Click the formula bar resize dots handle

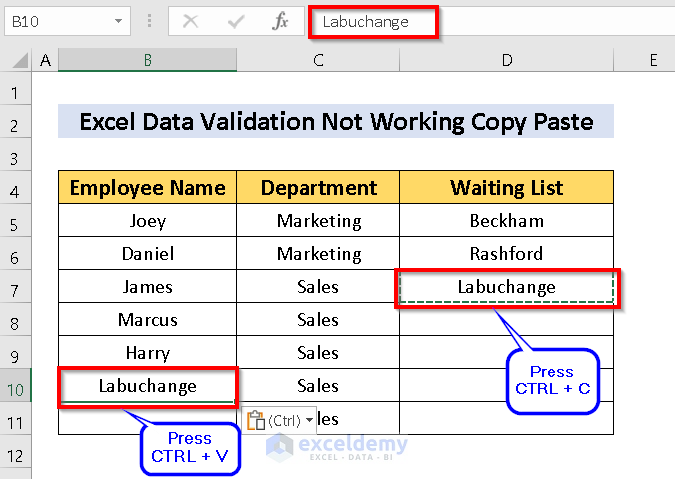tap(149, 21)
